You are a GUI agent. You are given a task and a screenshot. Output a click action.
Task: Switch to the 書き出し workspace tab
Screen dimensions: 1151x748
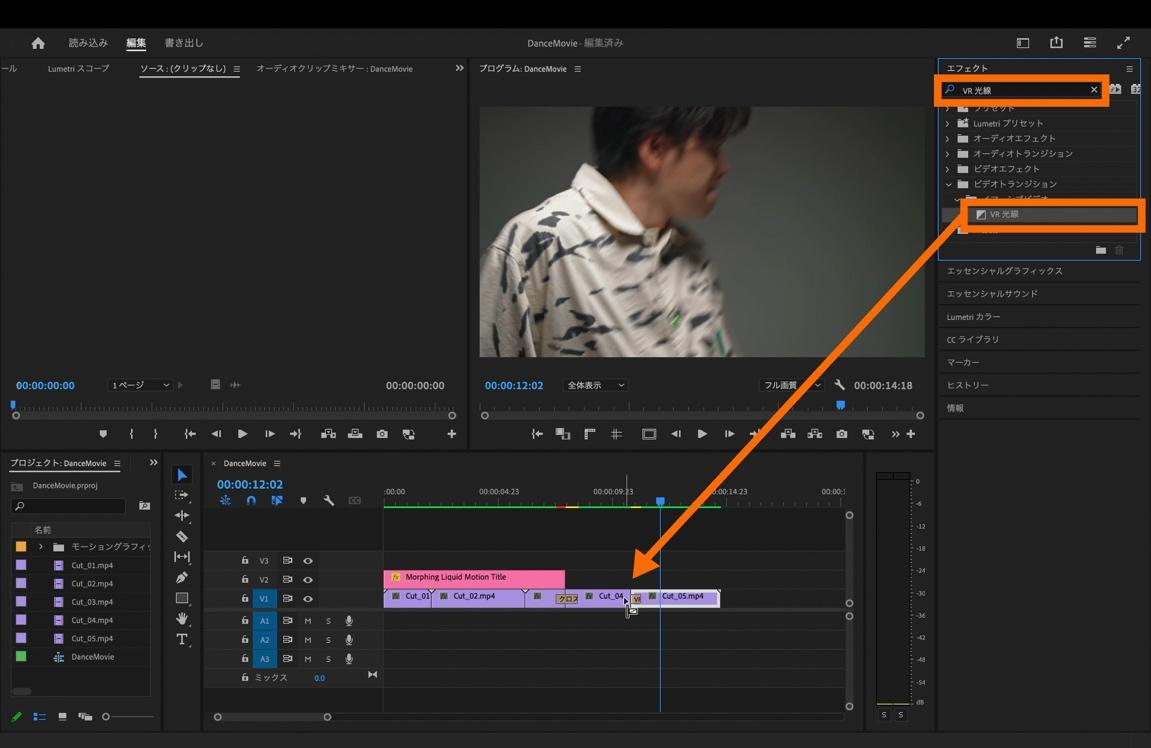coord(184,43)
